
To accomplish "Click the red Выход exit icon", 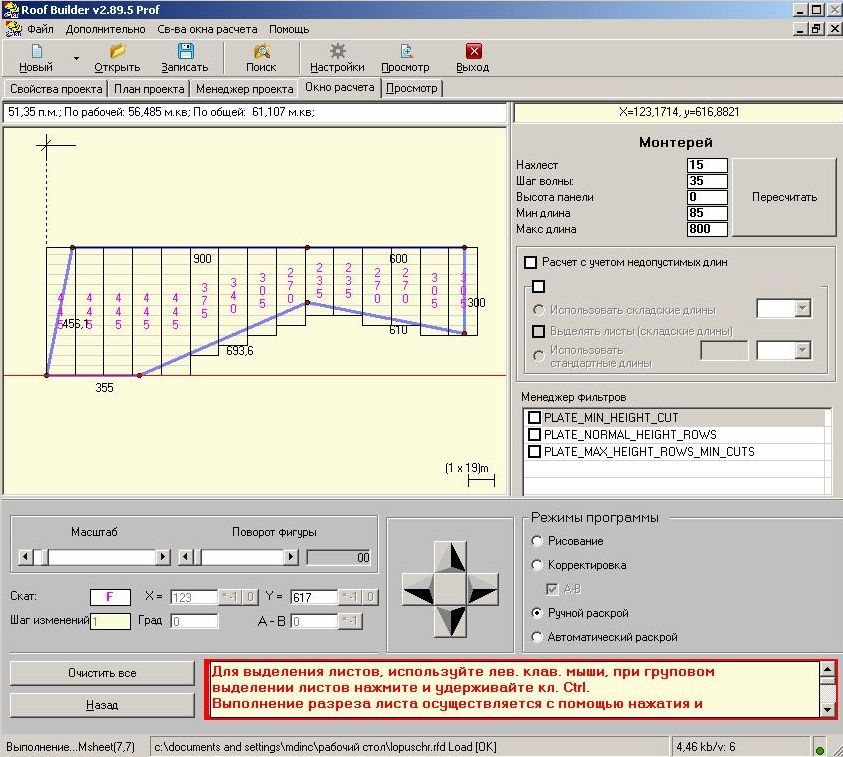I will click(474, 51).
